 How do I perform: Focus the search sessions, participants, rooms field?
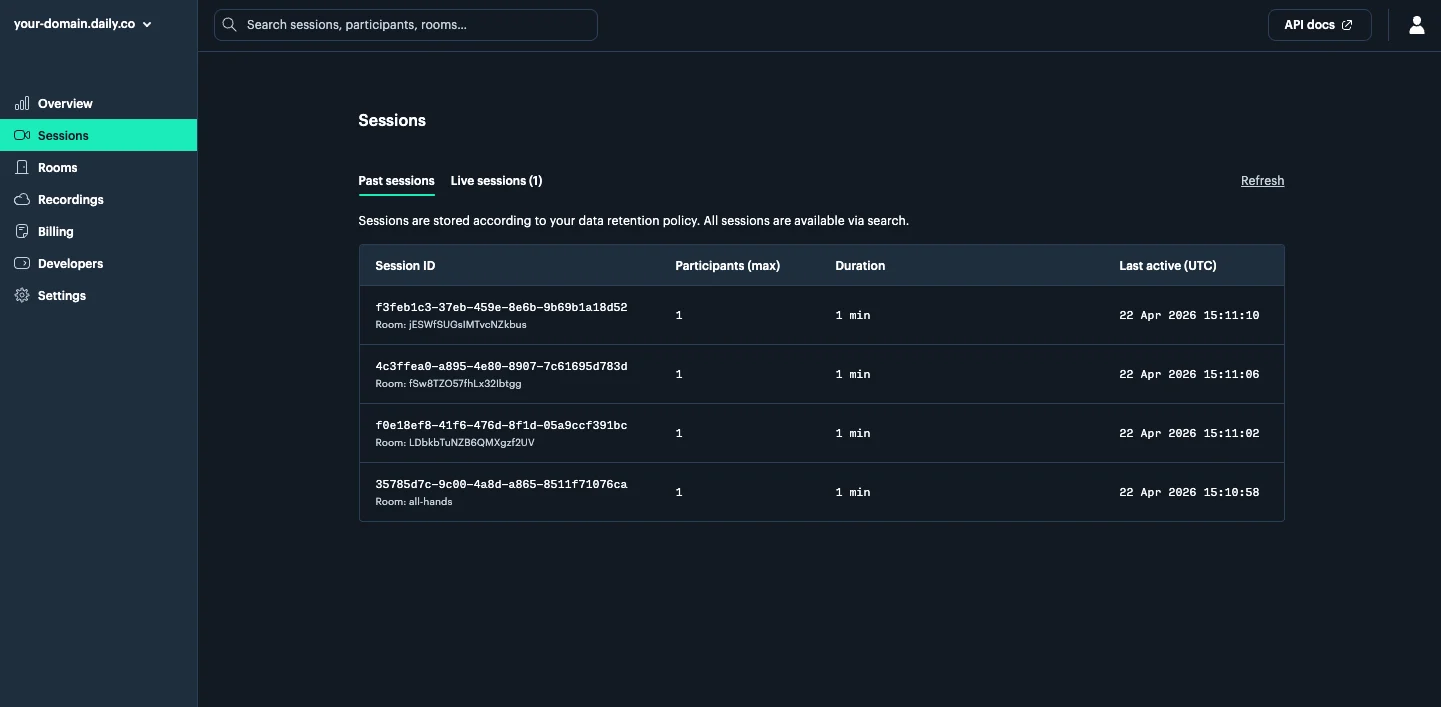[406, 25]
